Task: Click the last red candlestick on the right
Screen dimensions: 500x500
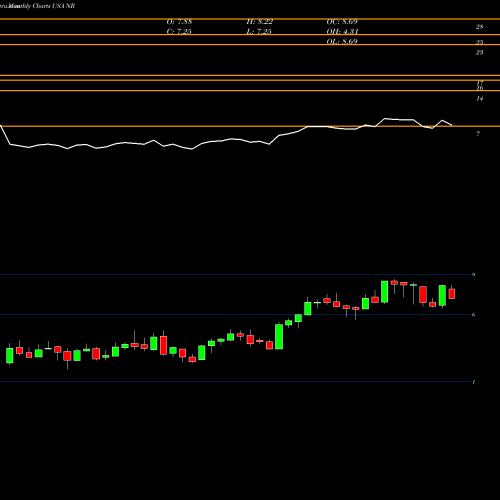Action: (x=452, y=294)
